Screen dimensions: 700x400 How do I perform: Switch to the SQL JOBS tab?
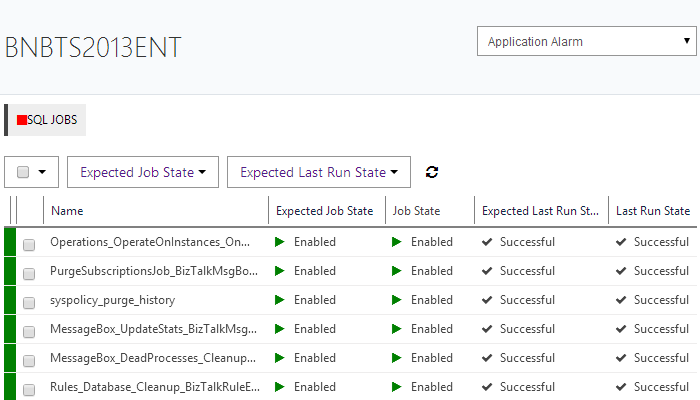click(47, 120)
